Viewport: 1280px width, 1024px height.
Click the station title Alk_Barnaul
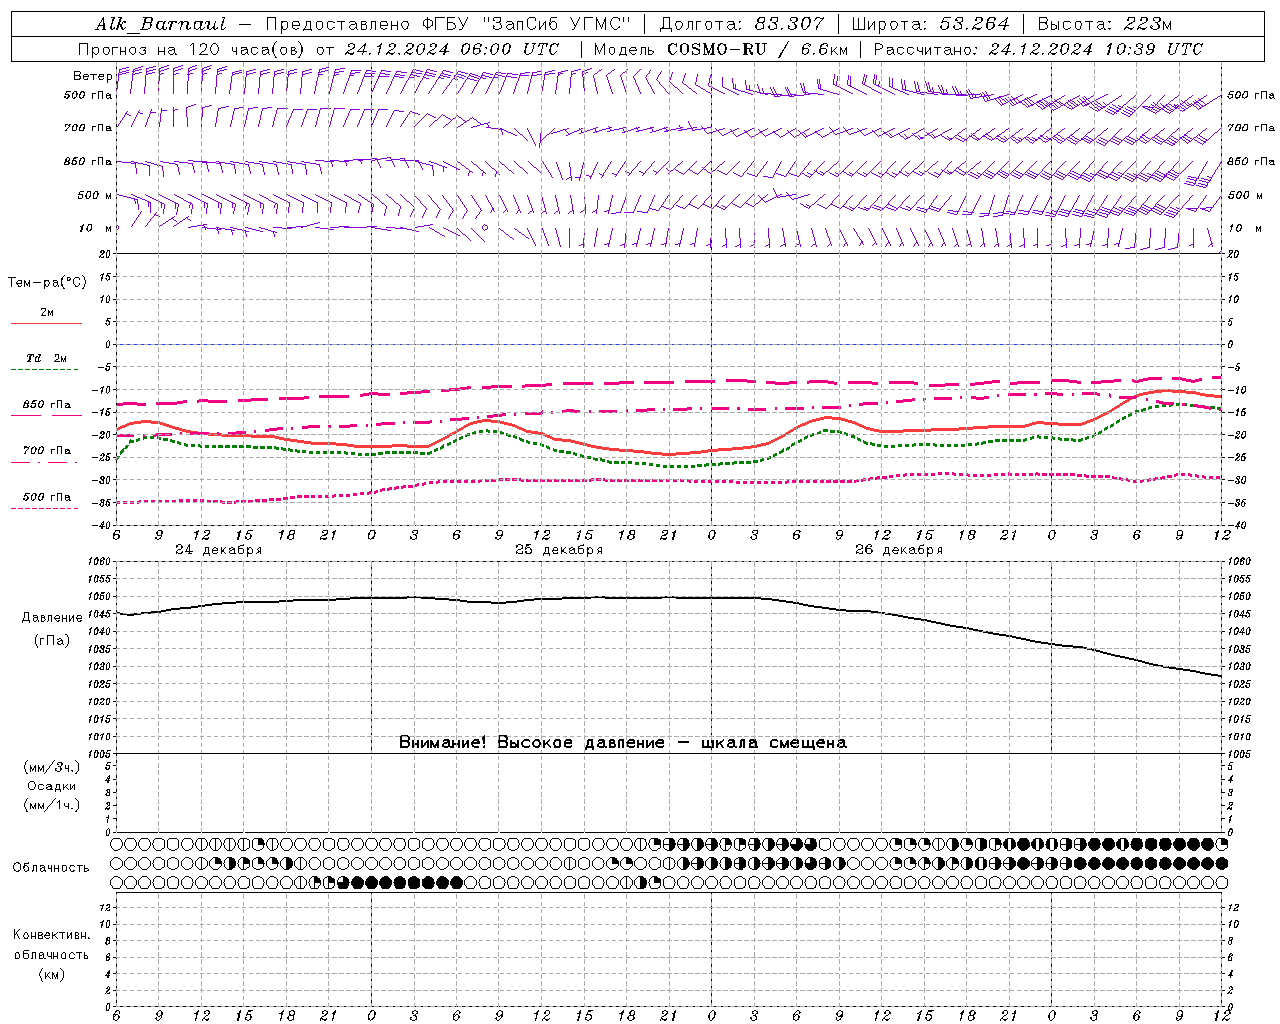[x=161, y=24]
